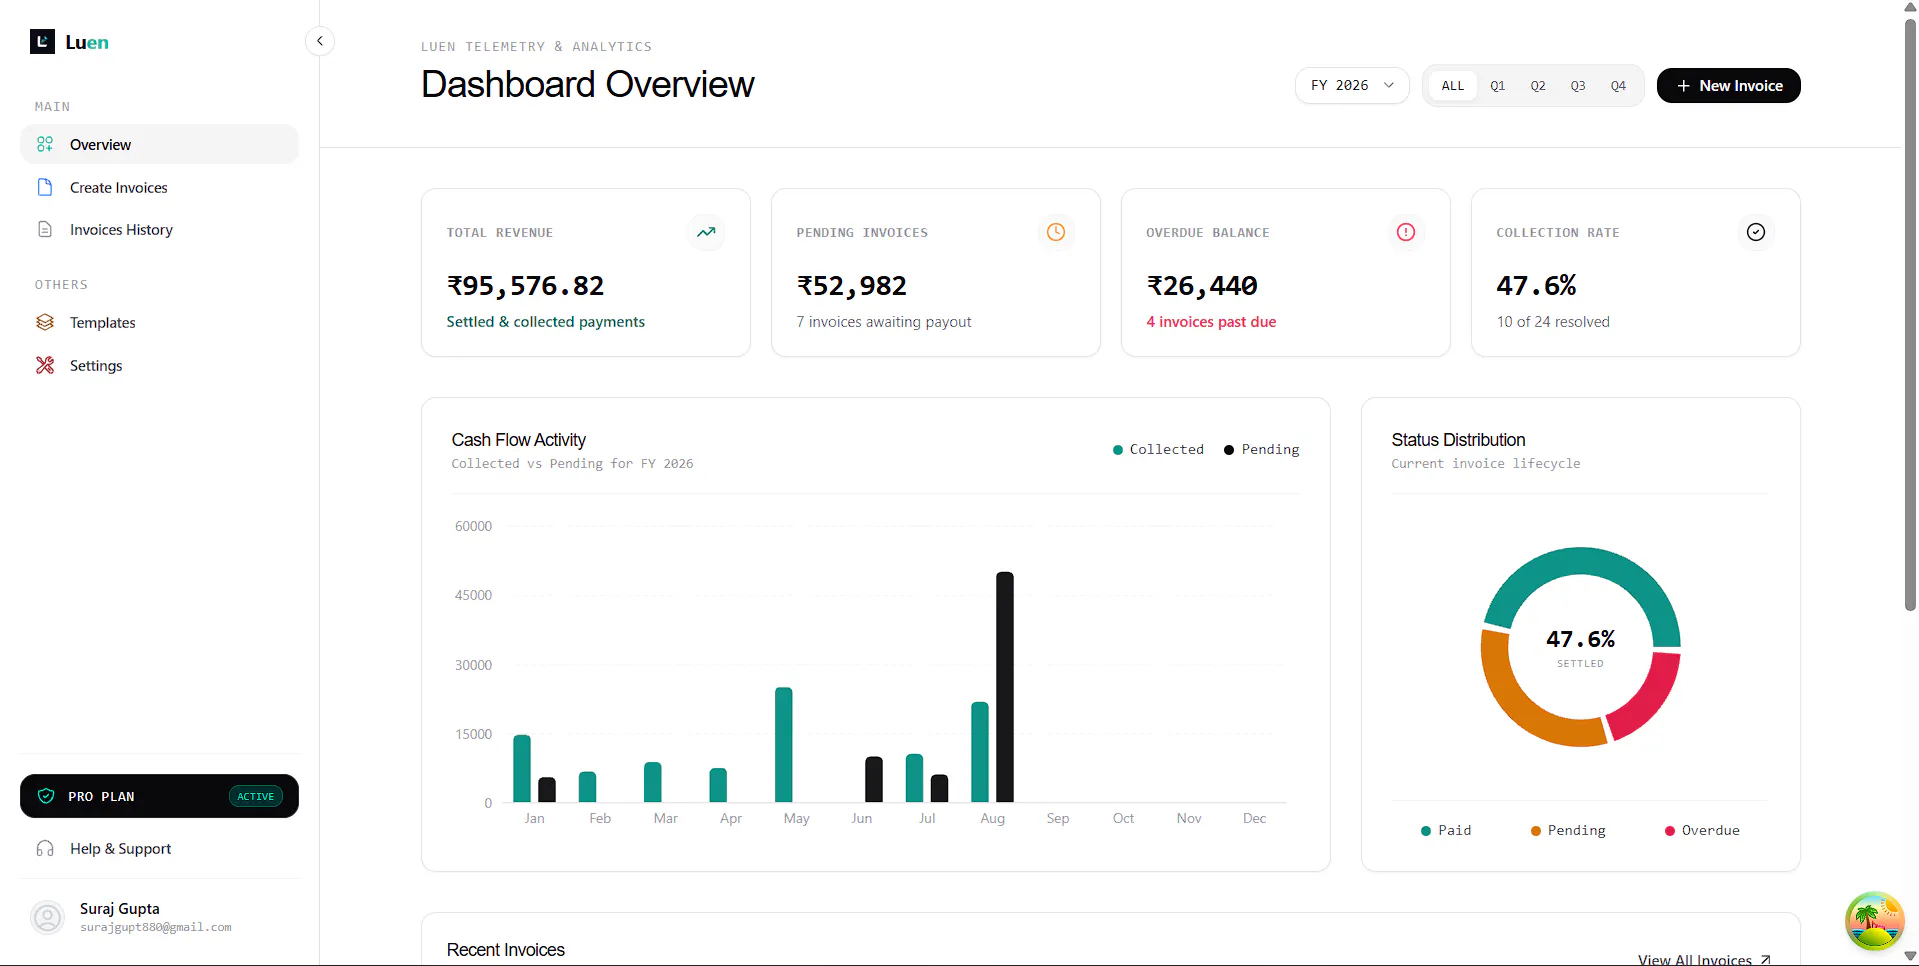Click the palm tree floating icon
This screenshot has height=966, width=1919.
pos(1875,921)
